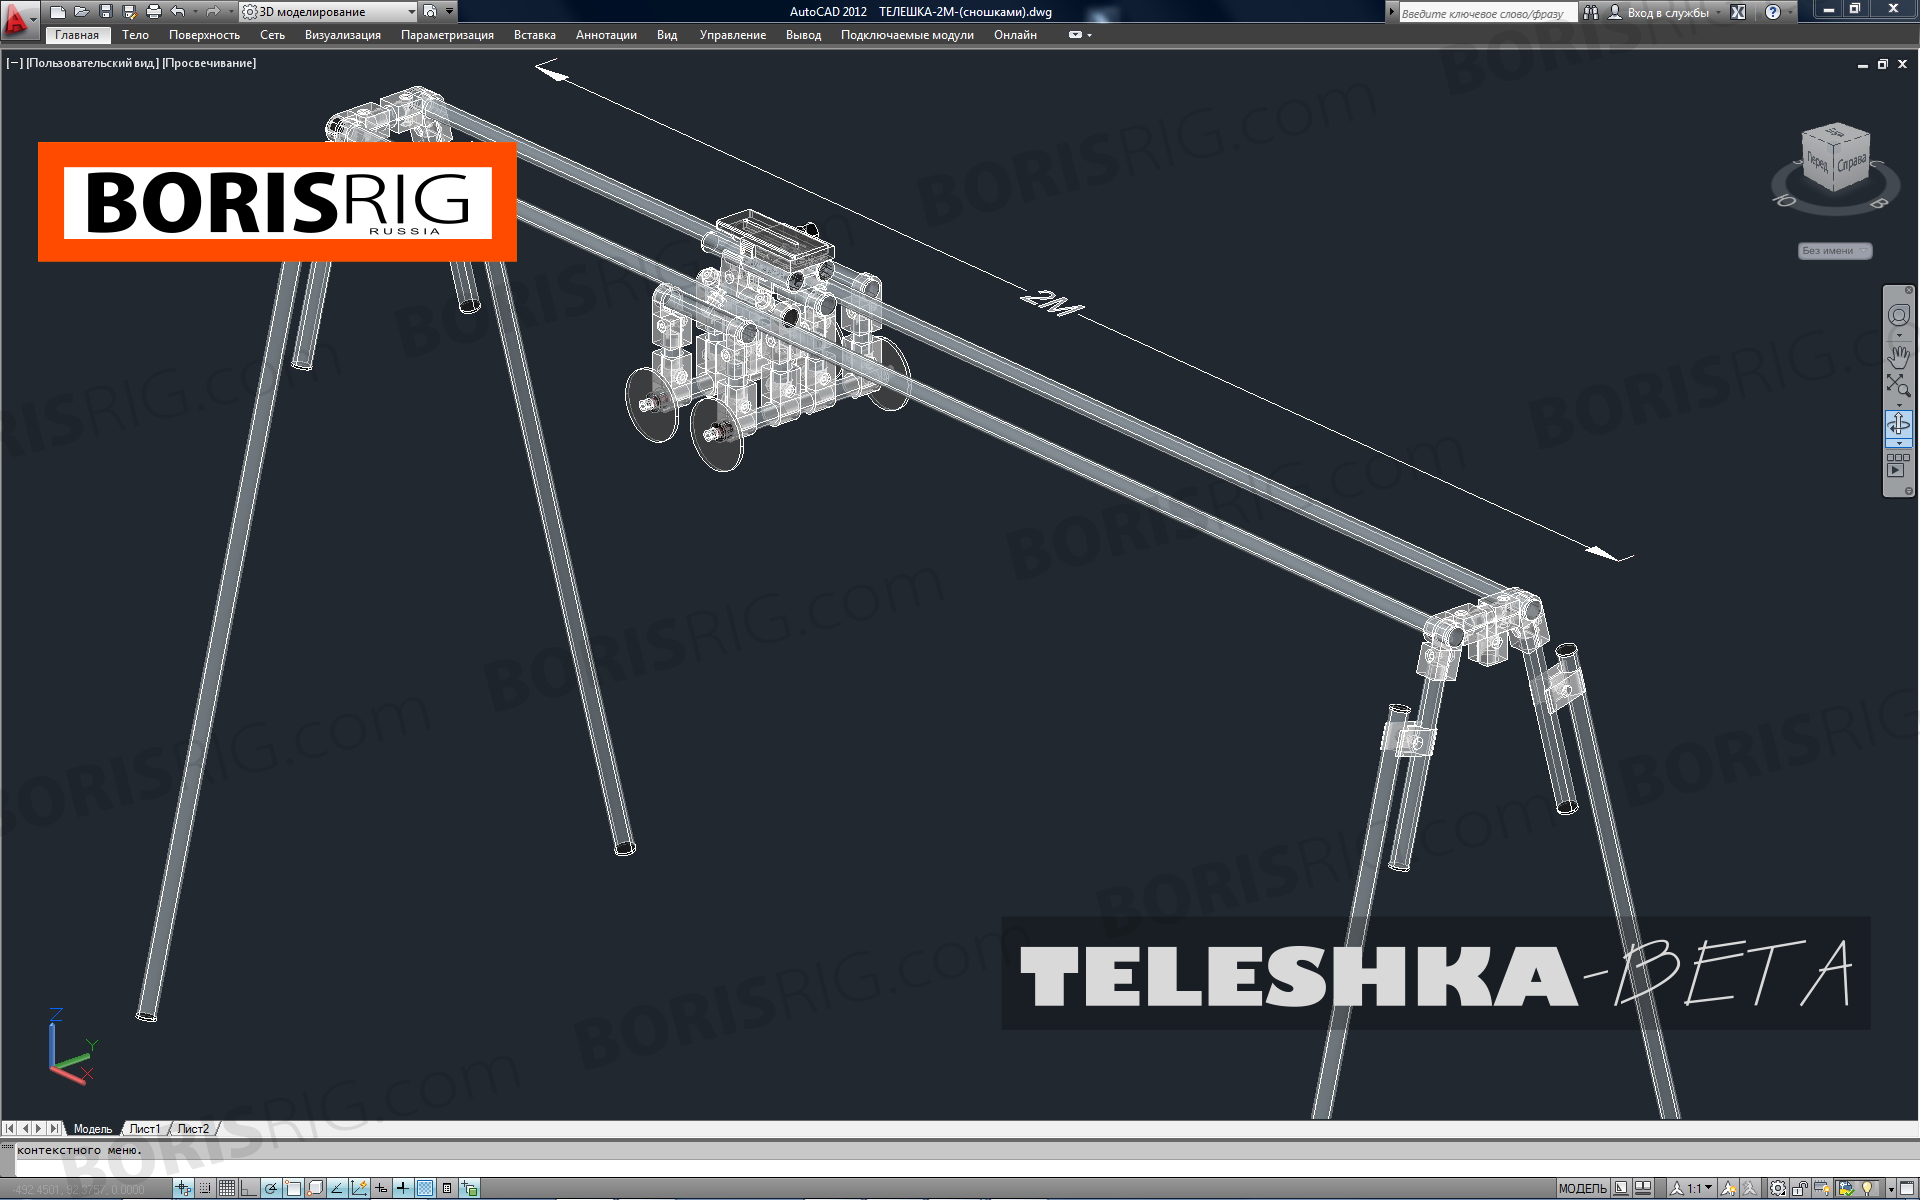Switch to the Вывод tab
Viewport: 1920px width, 1200px height.
[x=803, y=35]
